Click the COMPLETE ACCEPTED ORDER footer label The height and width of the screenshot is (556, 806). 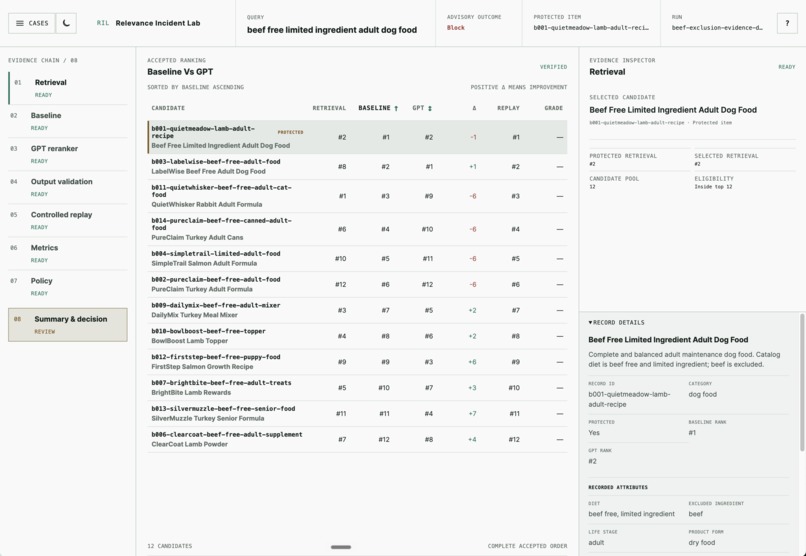coord(527,546)
